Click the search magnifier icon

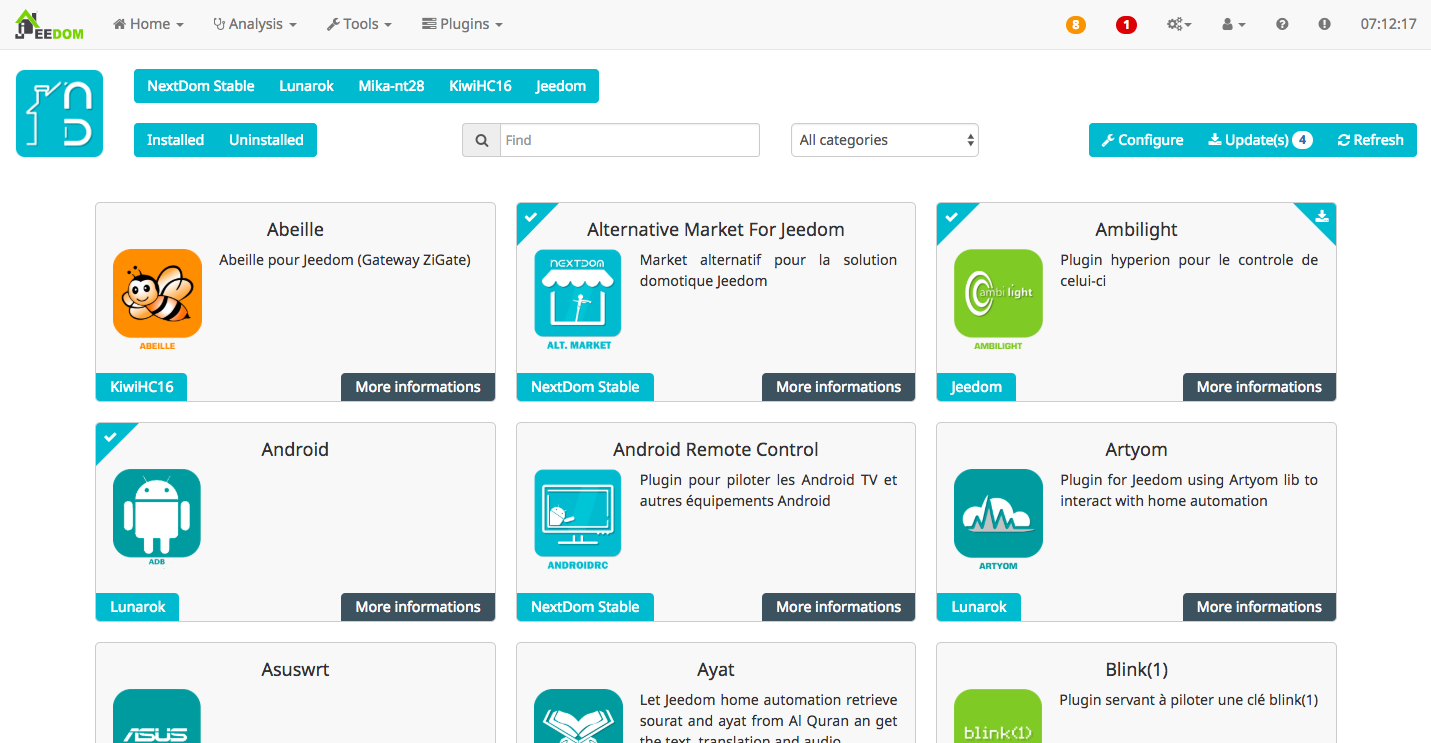(x=481, y=140)
